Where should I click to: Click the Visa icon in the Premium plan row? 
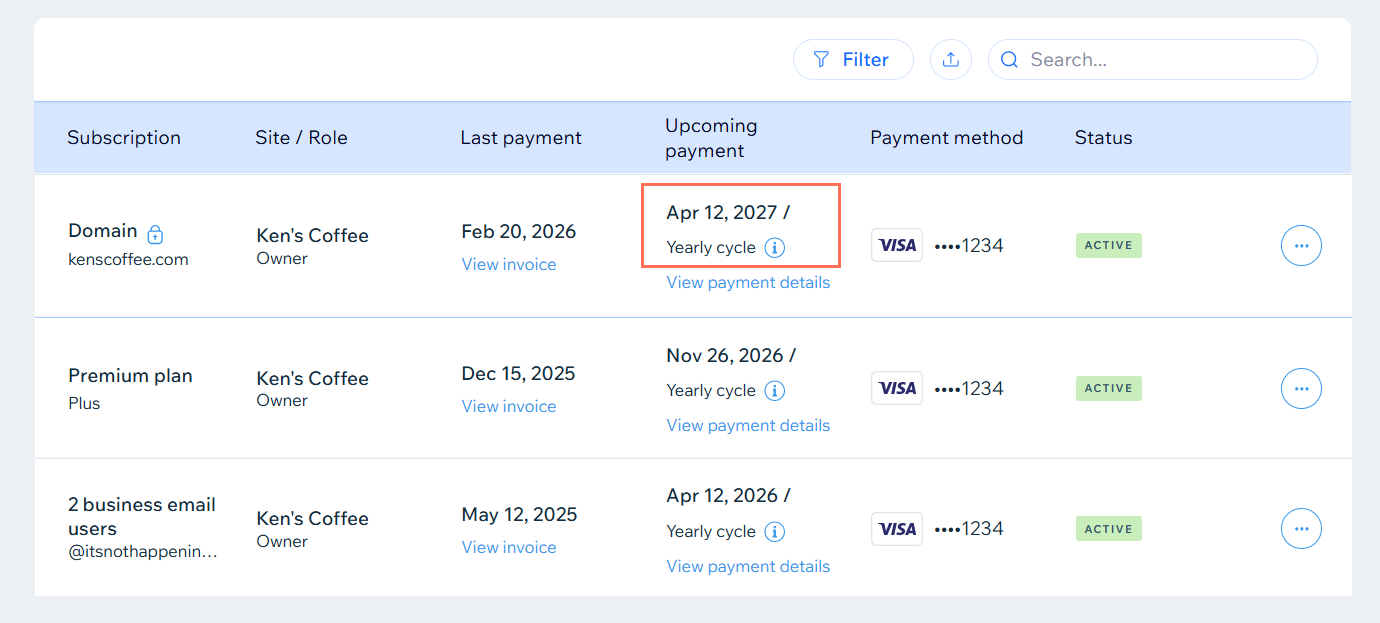click(897, 388)
